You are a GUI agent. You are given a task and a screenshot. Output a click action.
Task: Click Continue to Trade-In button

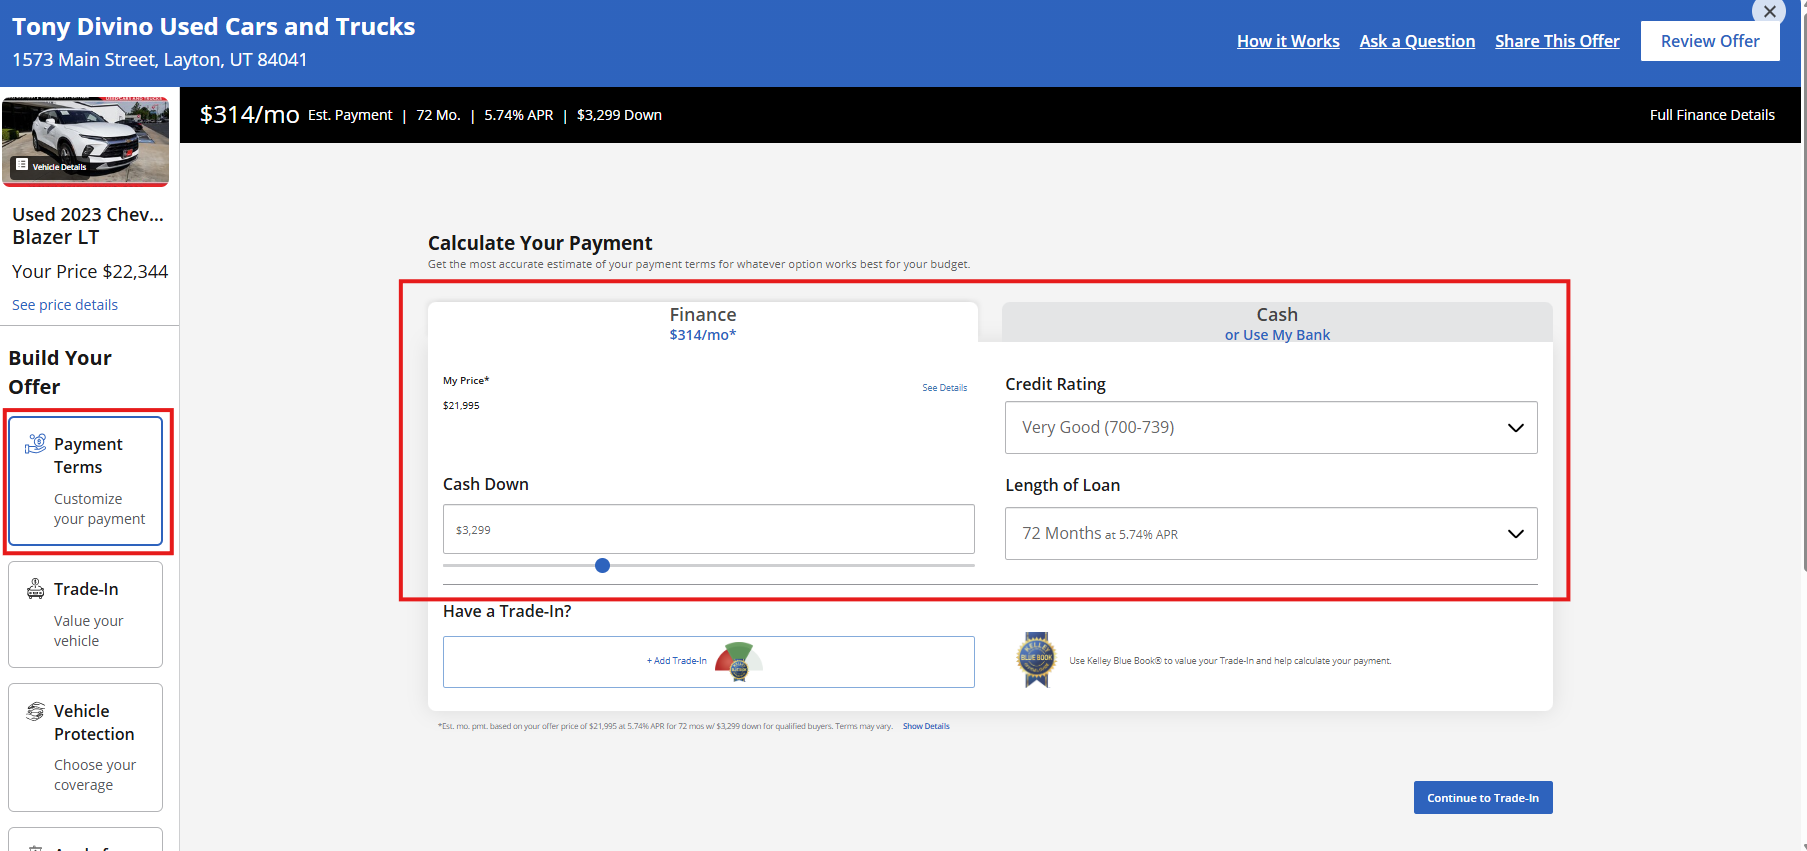pos(1483,797)
